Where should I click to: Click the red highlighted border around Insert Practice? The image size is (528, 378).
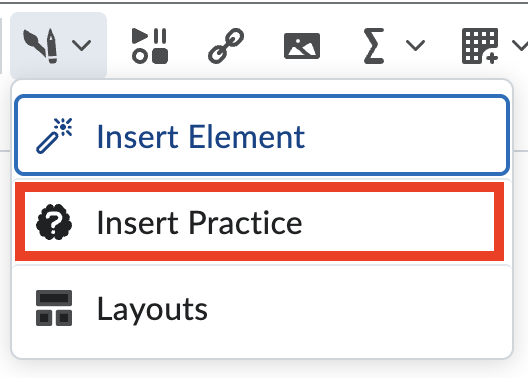point(260,187)
